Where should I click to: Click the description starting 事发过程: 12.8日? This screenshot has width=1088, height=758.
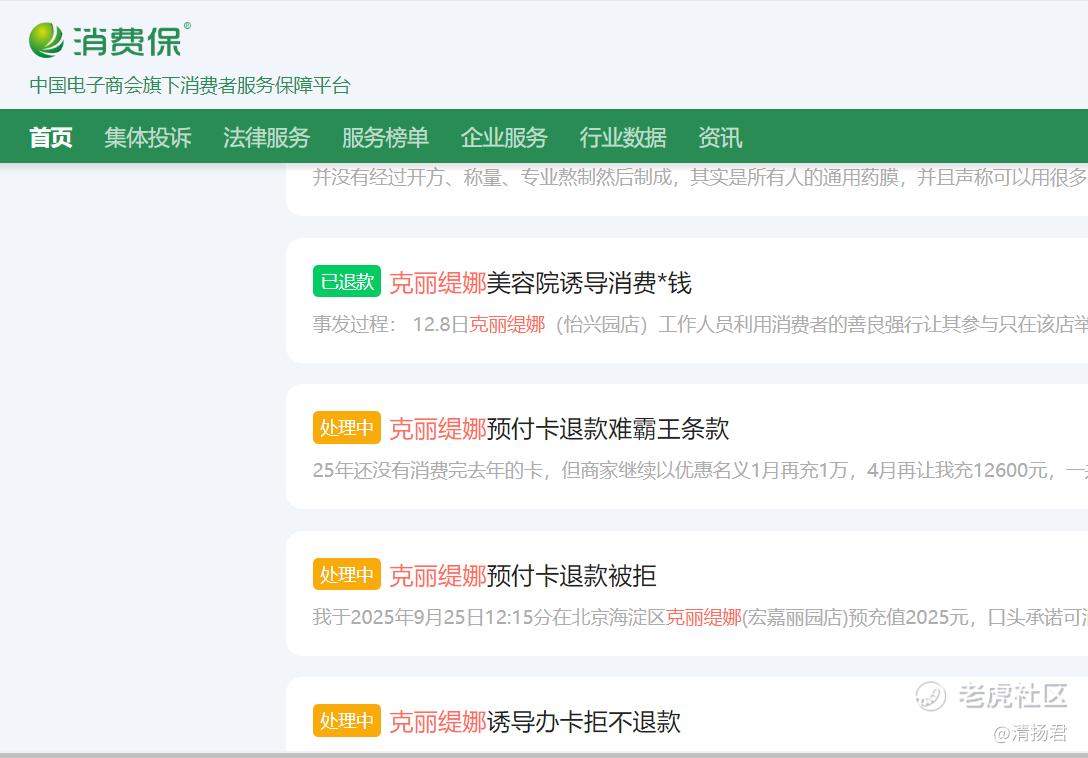point(700,324)
